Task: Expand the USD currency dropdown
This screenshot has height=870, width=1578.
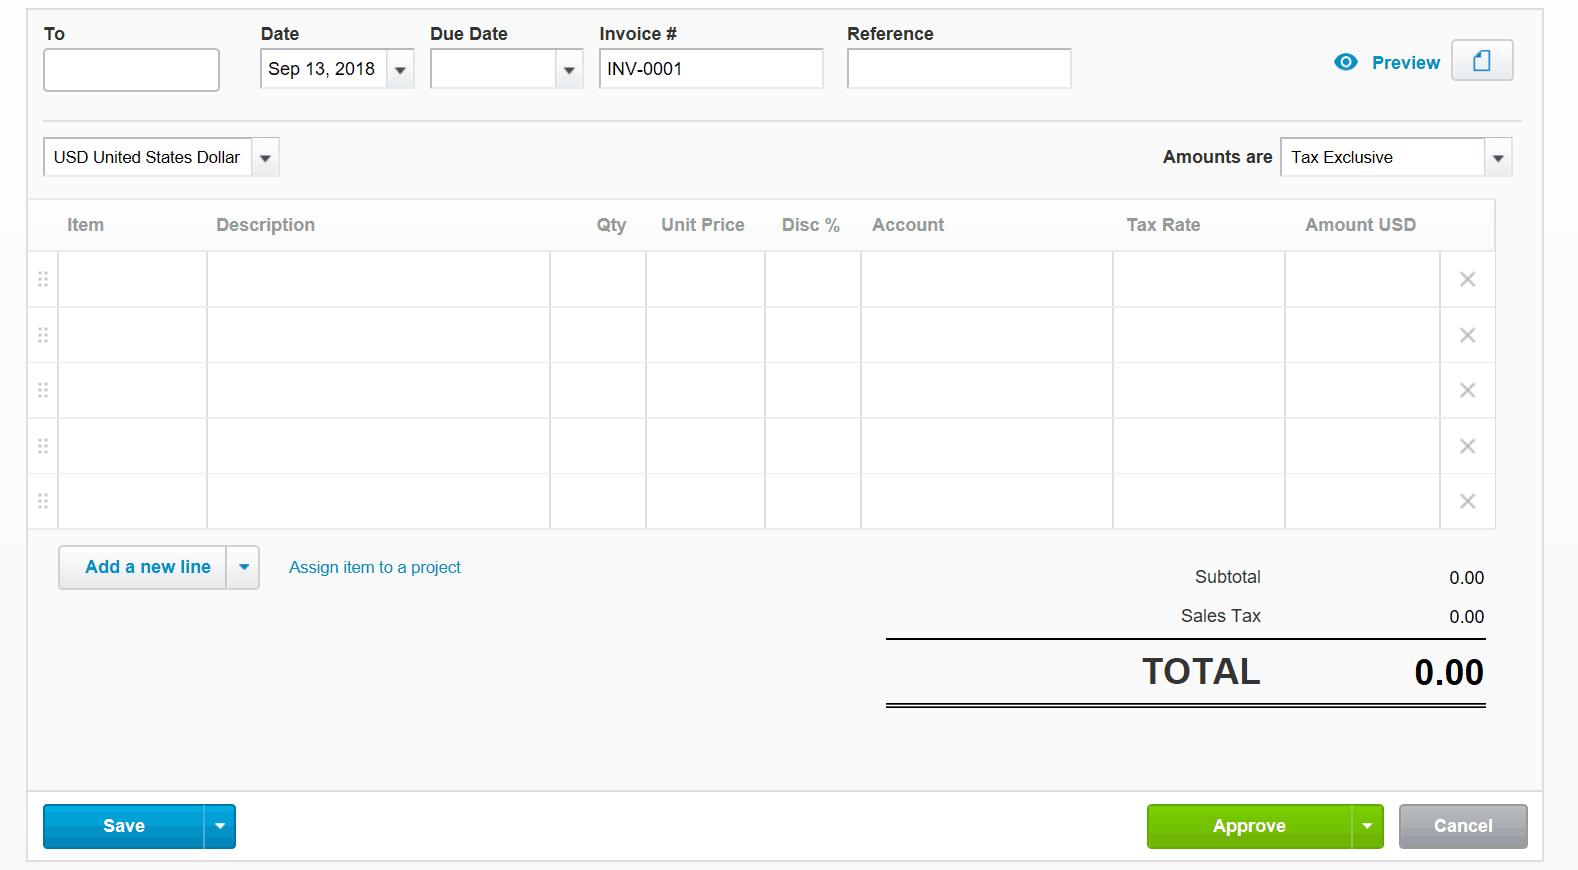Action: 265,157
